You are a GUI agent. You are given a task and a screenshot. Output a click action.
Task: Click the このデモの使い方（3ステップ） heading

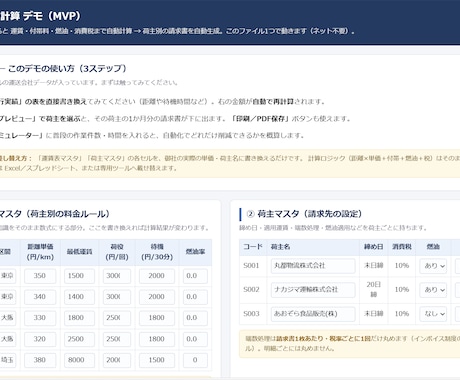67,69
